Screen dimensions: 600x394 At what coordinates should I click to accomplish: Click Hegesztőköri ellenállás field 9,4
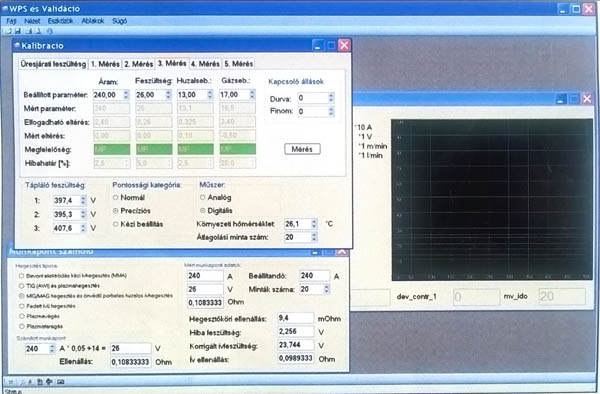[x=295, y=318]
